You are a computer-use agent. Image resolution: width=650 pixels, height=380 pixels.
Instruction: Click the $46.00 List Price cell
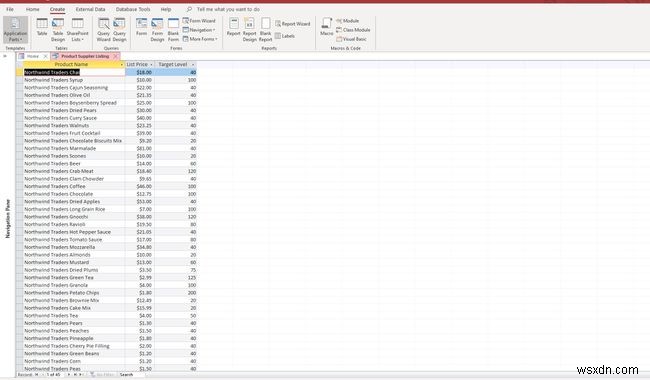[x=140, y=186]
